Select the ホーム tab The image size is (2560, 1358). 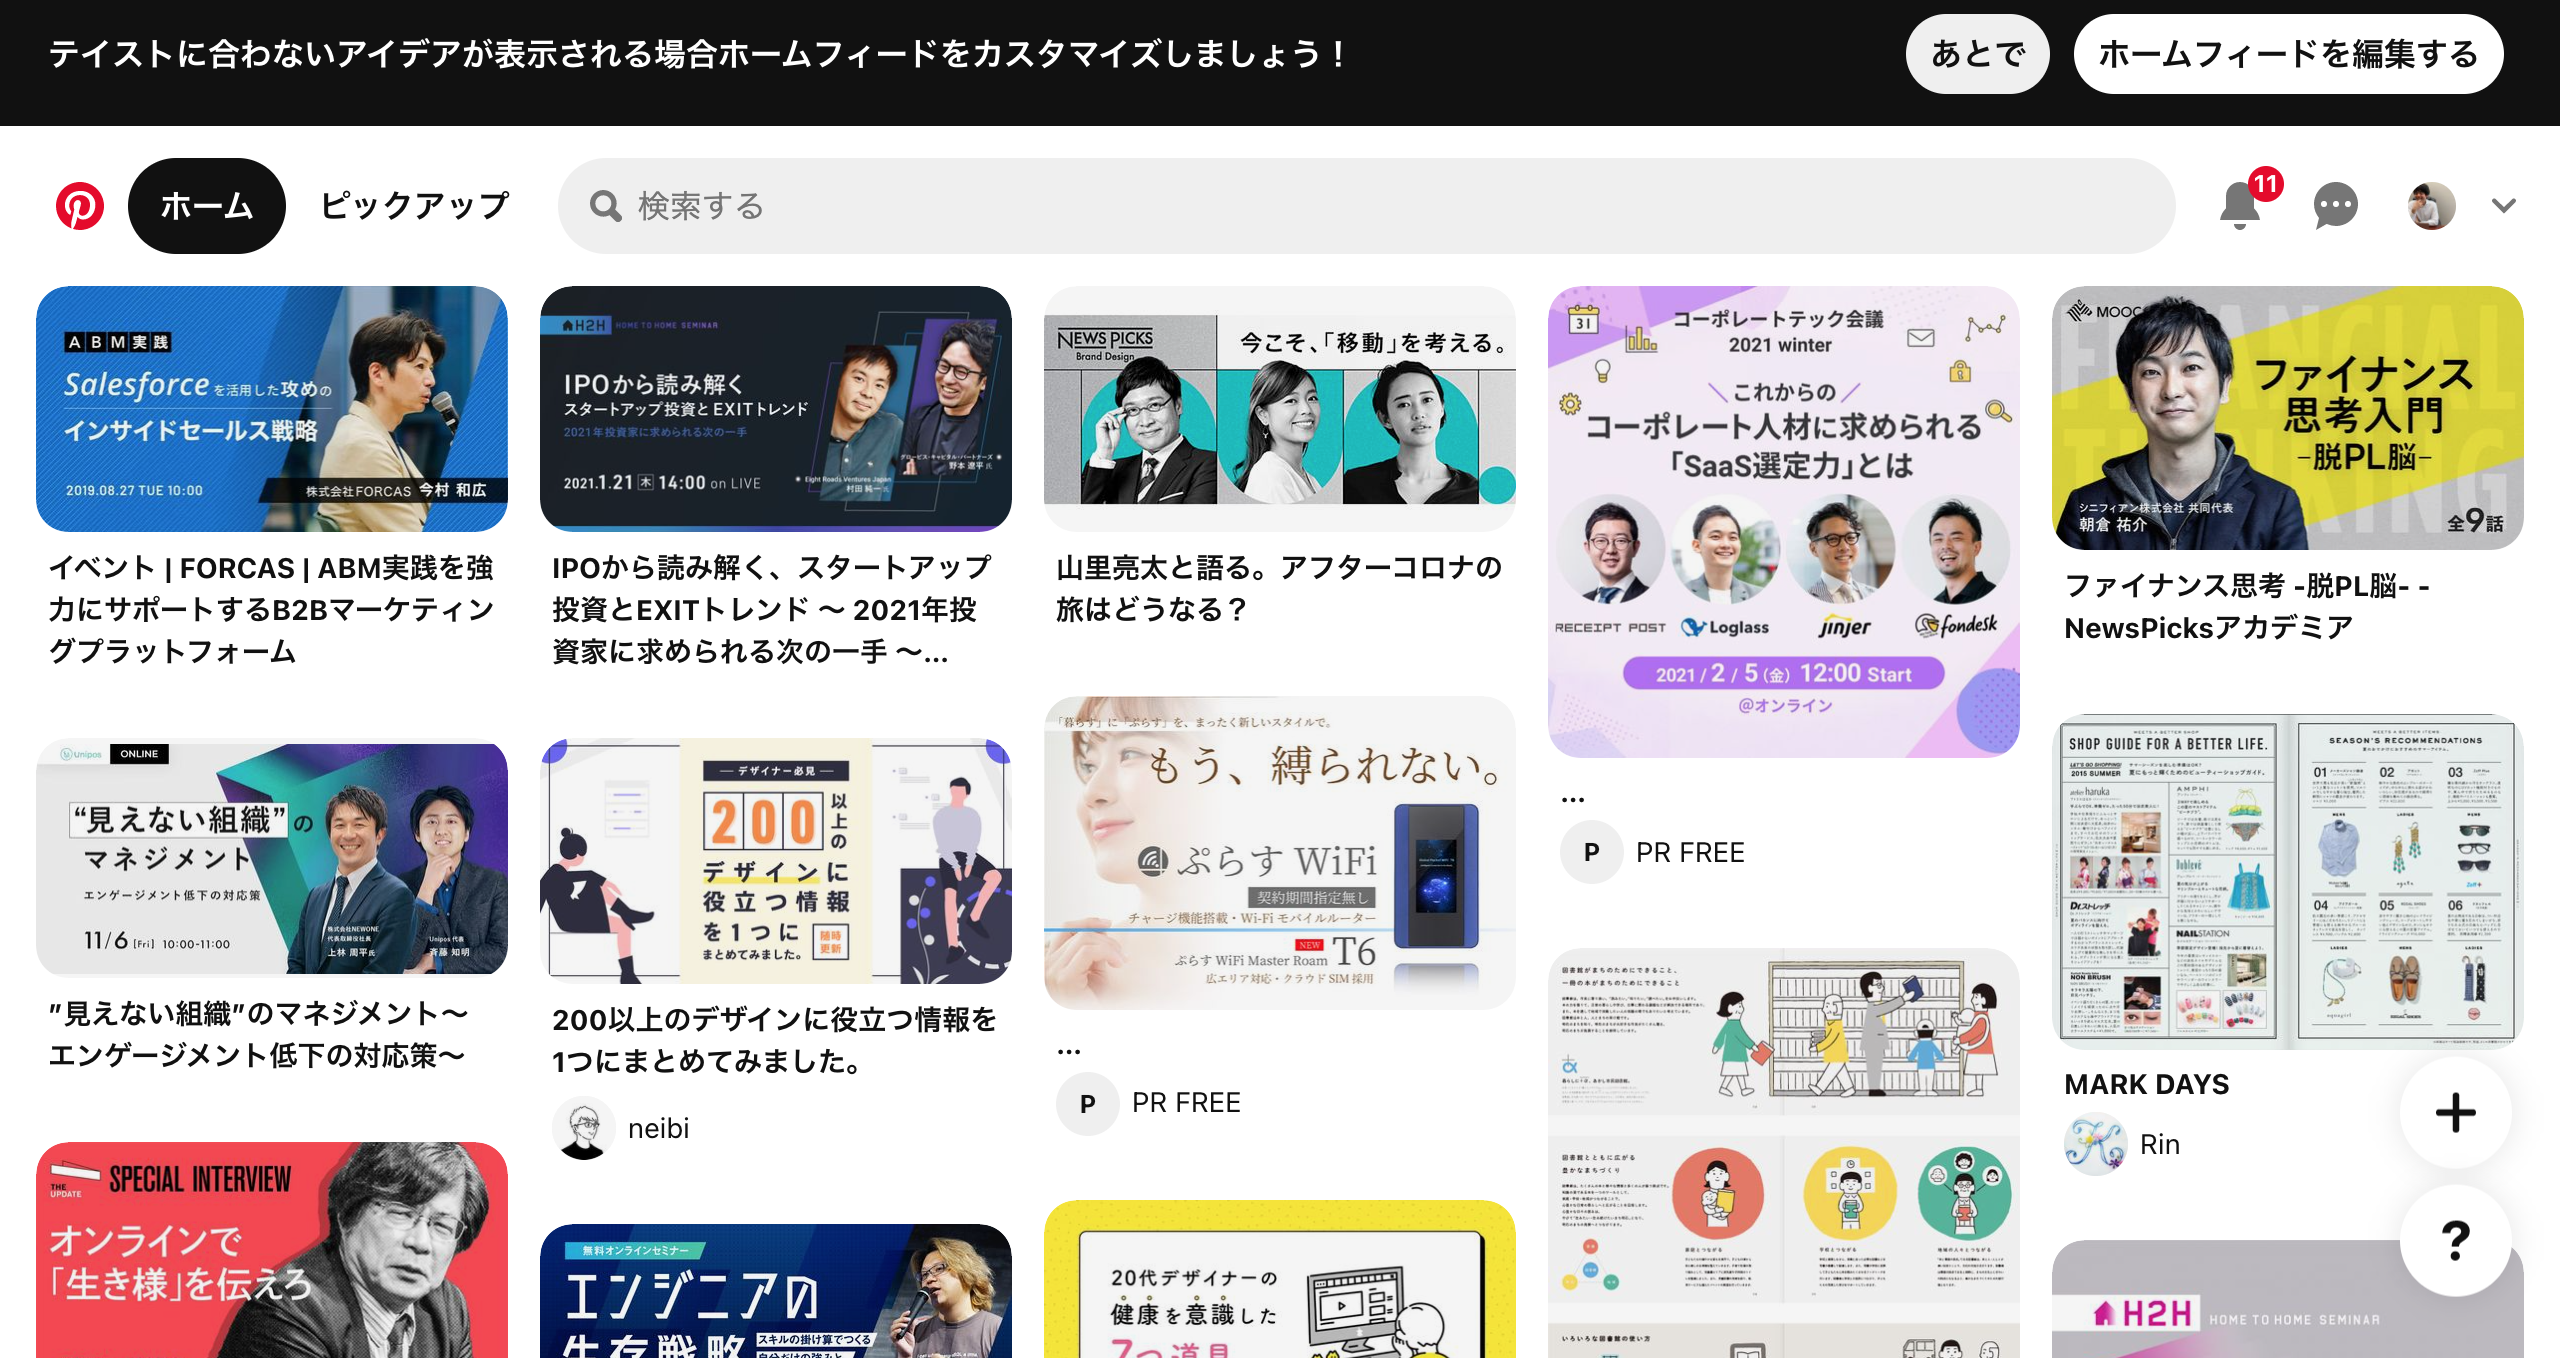(207, 206)
